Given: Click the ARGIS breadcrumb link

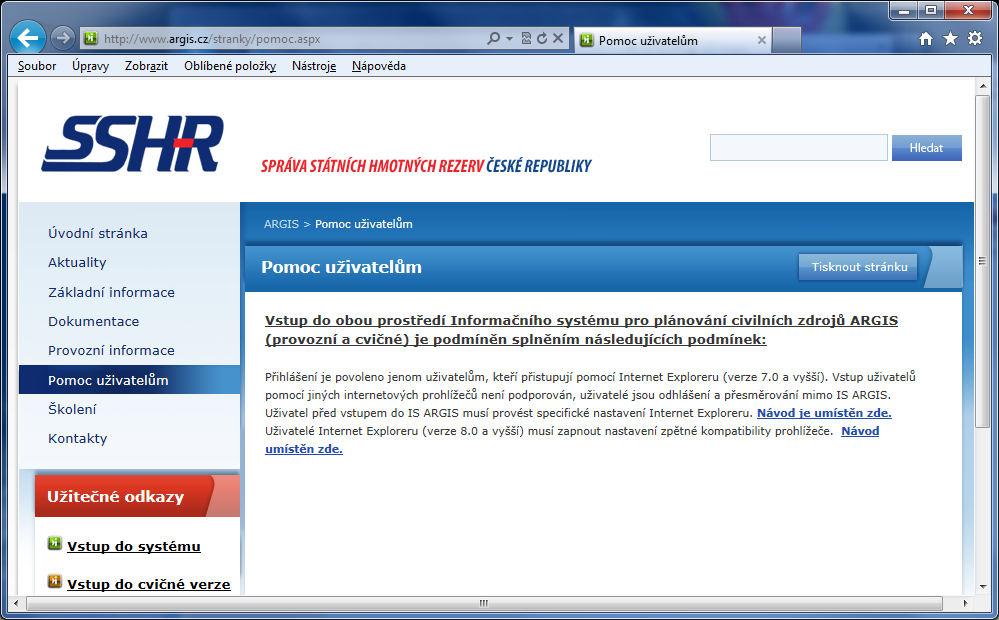Looking at the screenshot, I should (281, 224).
